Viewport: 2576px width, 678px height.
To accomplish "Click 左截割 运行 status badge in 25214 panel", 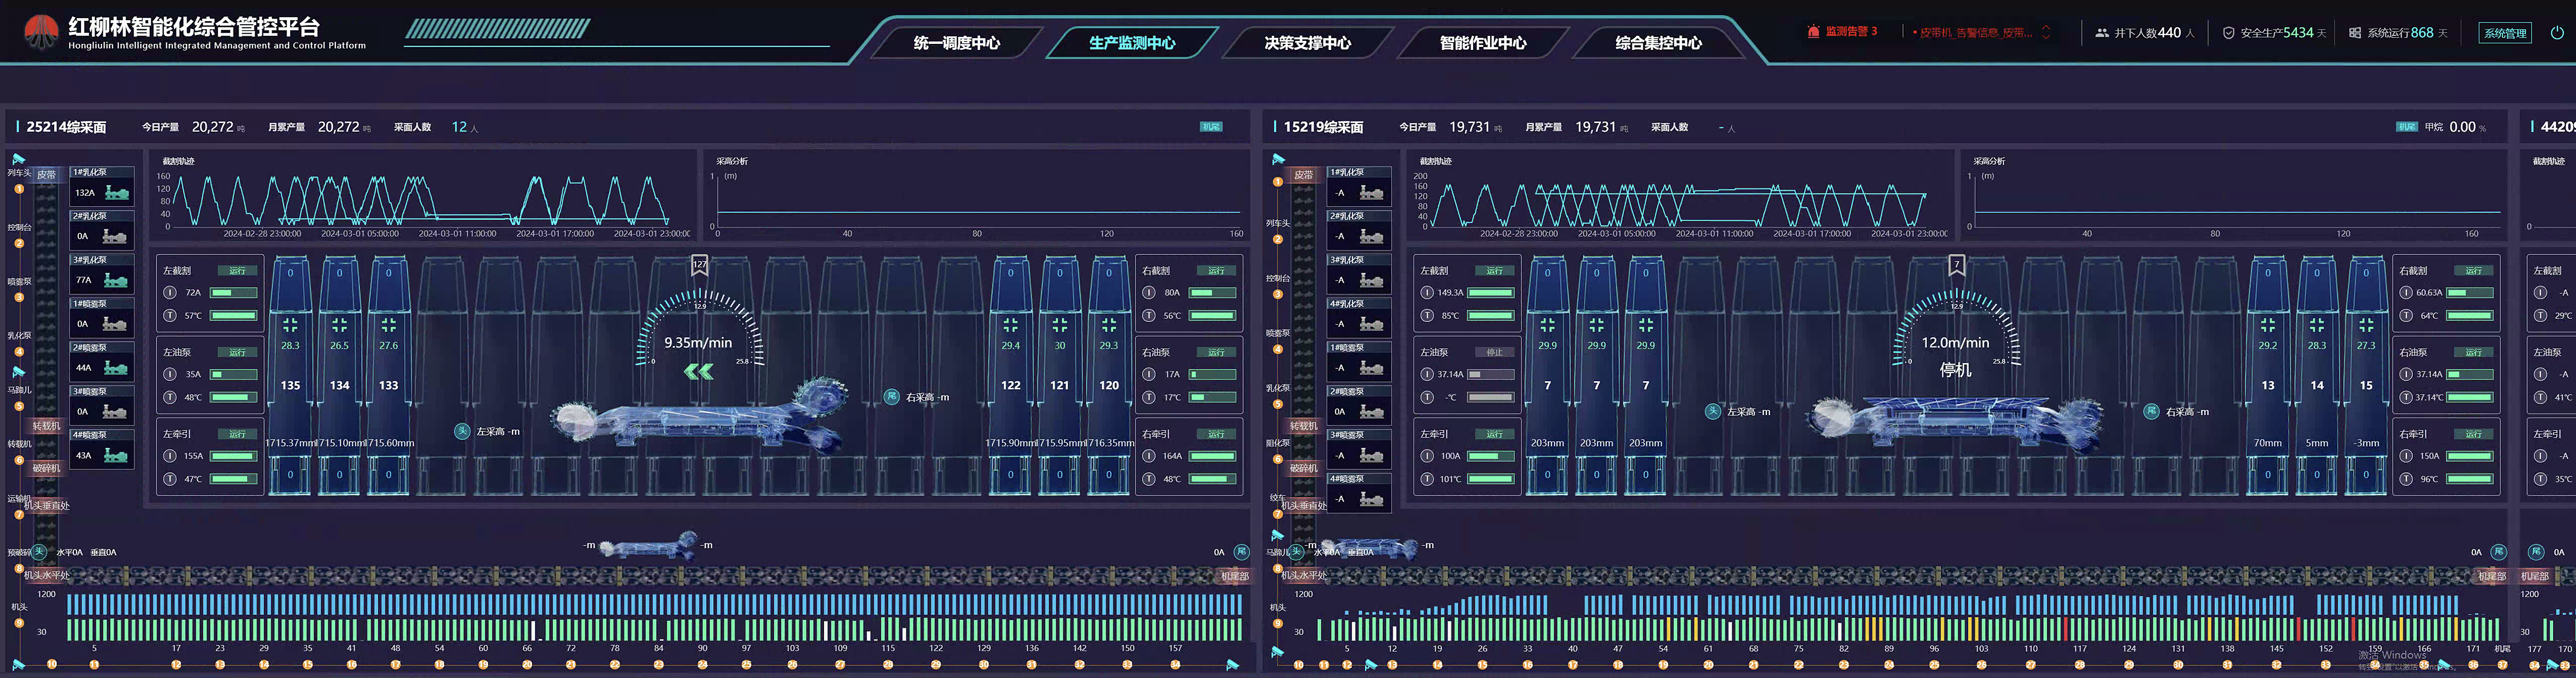I will click(x=237, y=271).
